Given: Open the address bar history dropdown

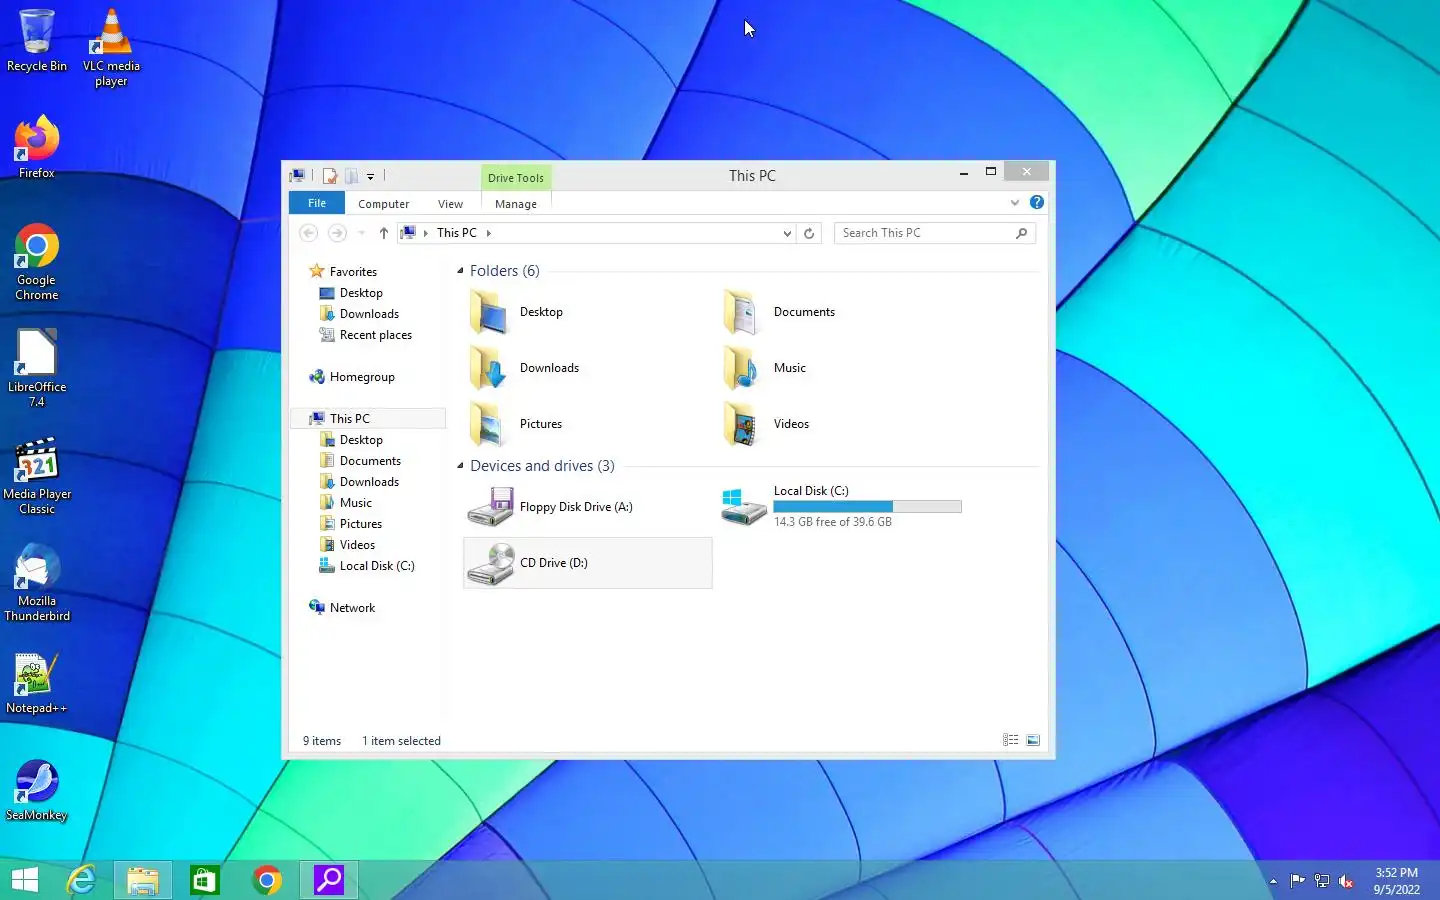Looking at the screenshot, I should (787, 233).
